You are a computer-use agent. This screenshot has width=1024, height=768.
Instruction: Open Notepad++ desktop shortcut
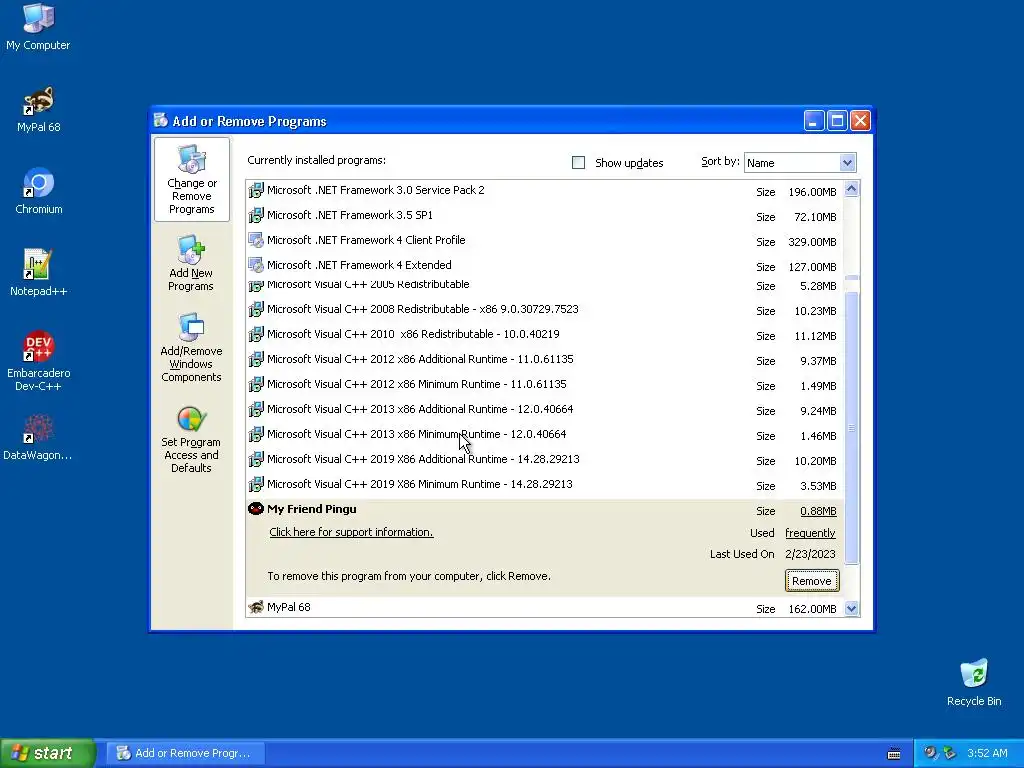(38, 273)
